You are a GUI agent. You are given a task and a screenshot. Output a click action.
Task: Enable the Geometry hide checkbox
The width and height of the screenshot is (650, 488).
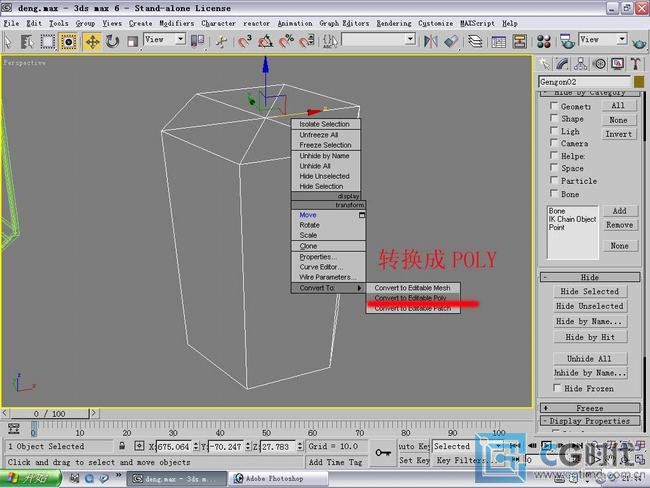(553, 106)
